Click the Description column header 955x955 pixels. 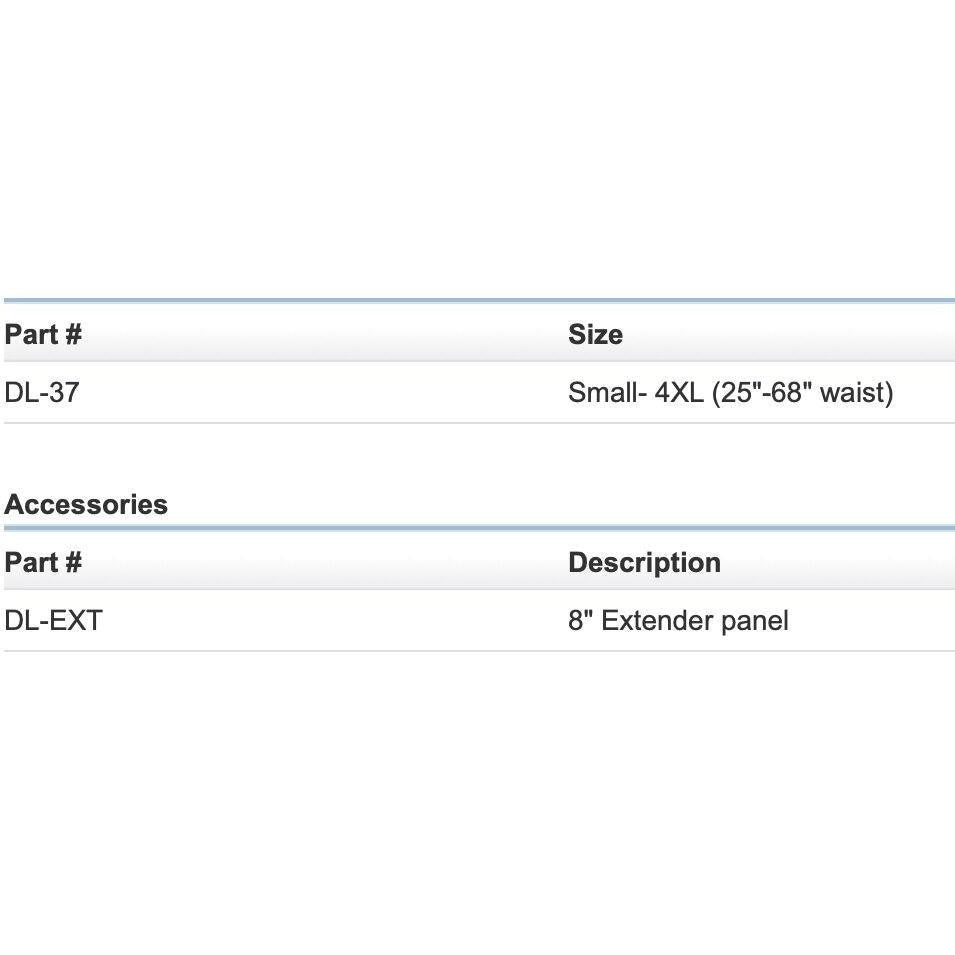coord(644,562)
